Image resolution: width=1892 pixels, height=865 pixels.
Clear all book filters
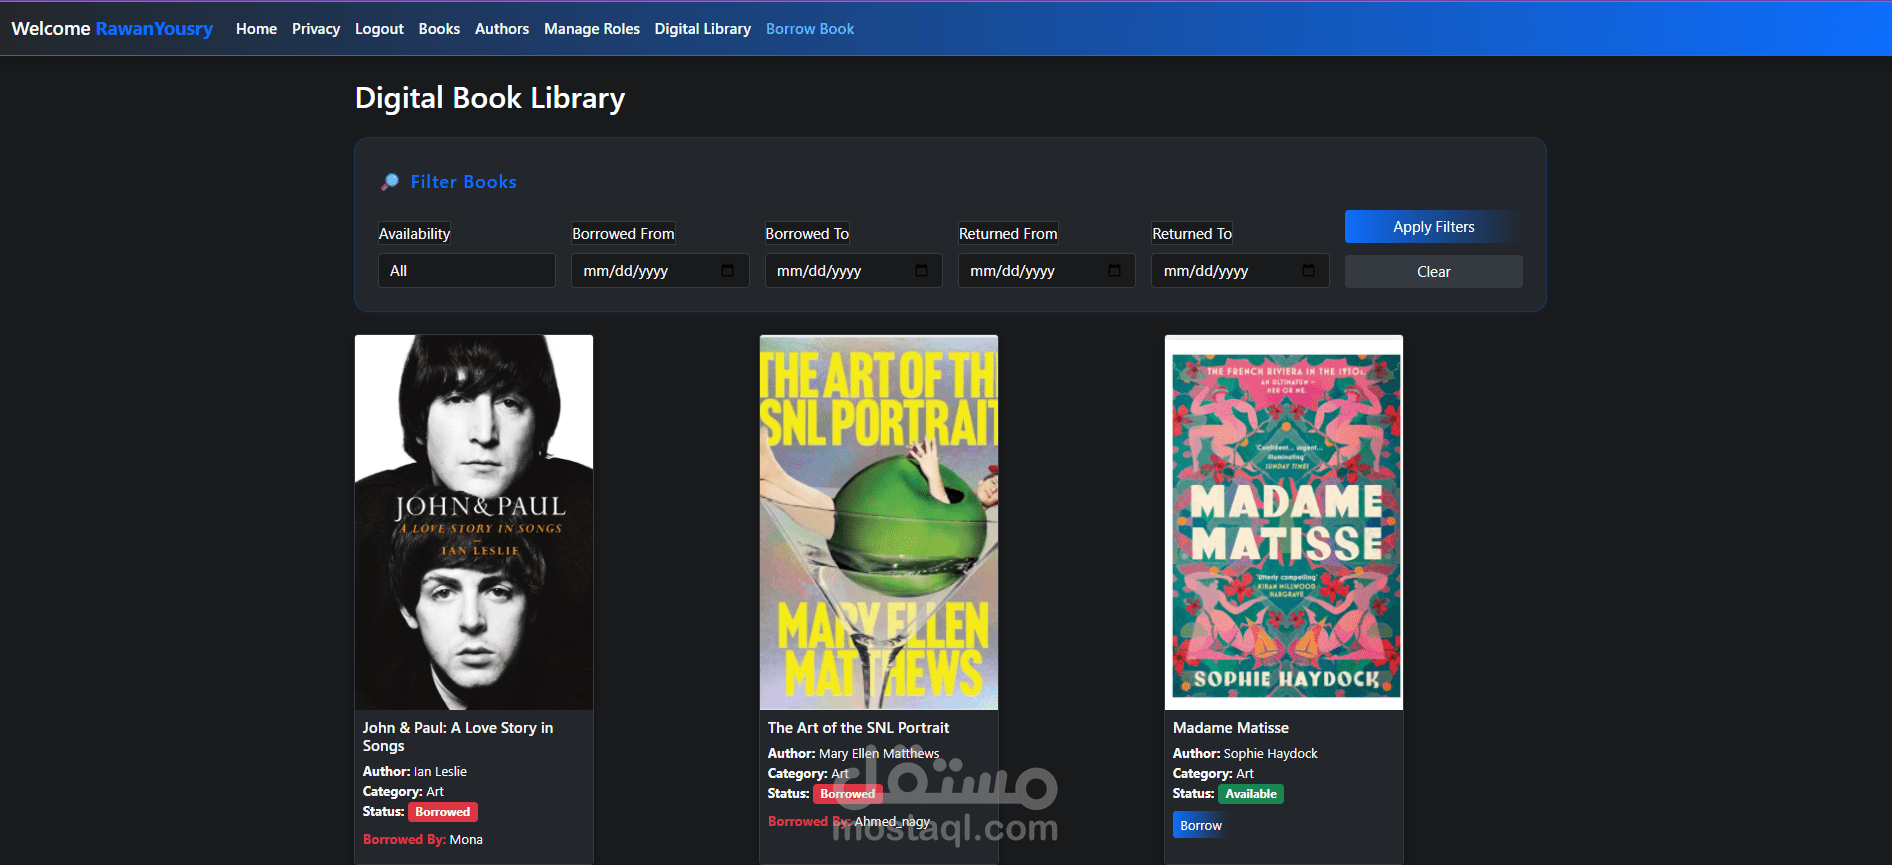click(x=1433, y=272)
